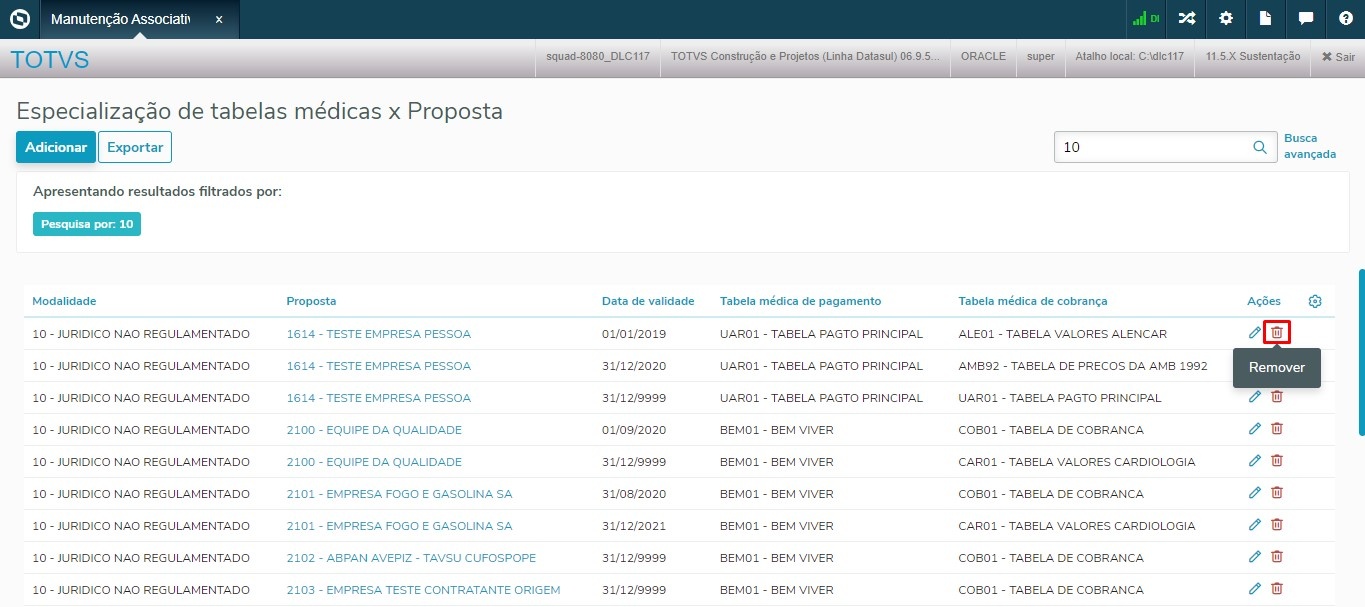1365x607 pixels.
Task: Click the Sair logout link
Action: point(1338,57)
